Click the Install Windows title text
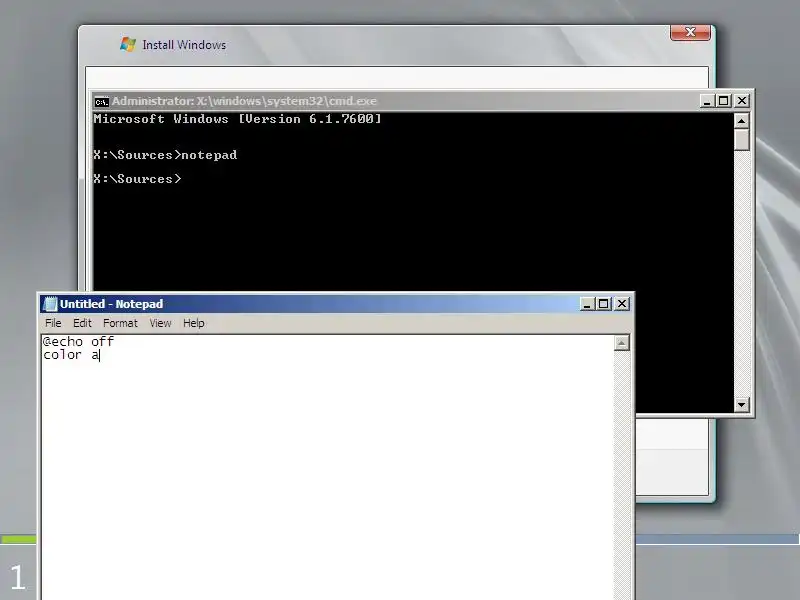 pyautogui.click(x=184, y=45)
